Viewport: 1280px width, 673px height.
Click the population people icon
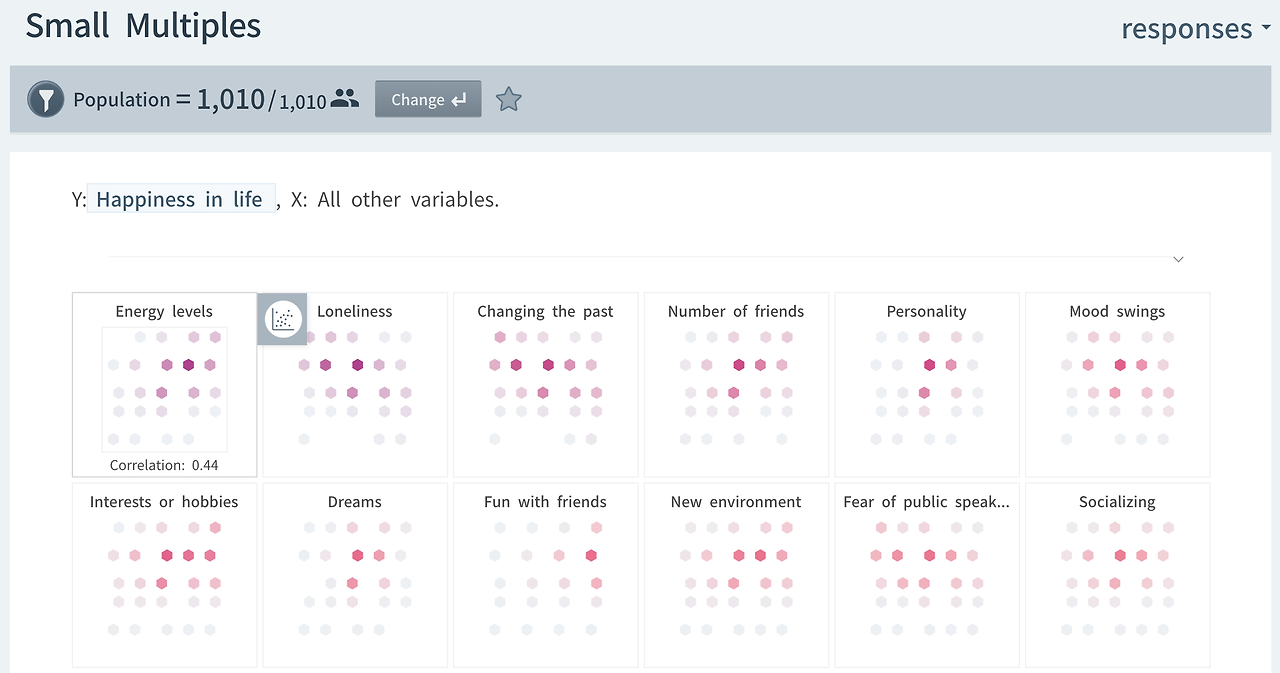click(x=345, y=98)
